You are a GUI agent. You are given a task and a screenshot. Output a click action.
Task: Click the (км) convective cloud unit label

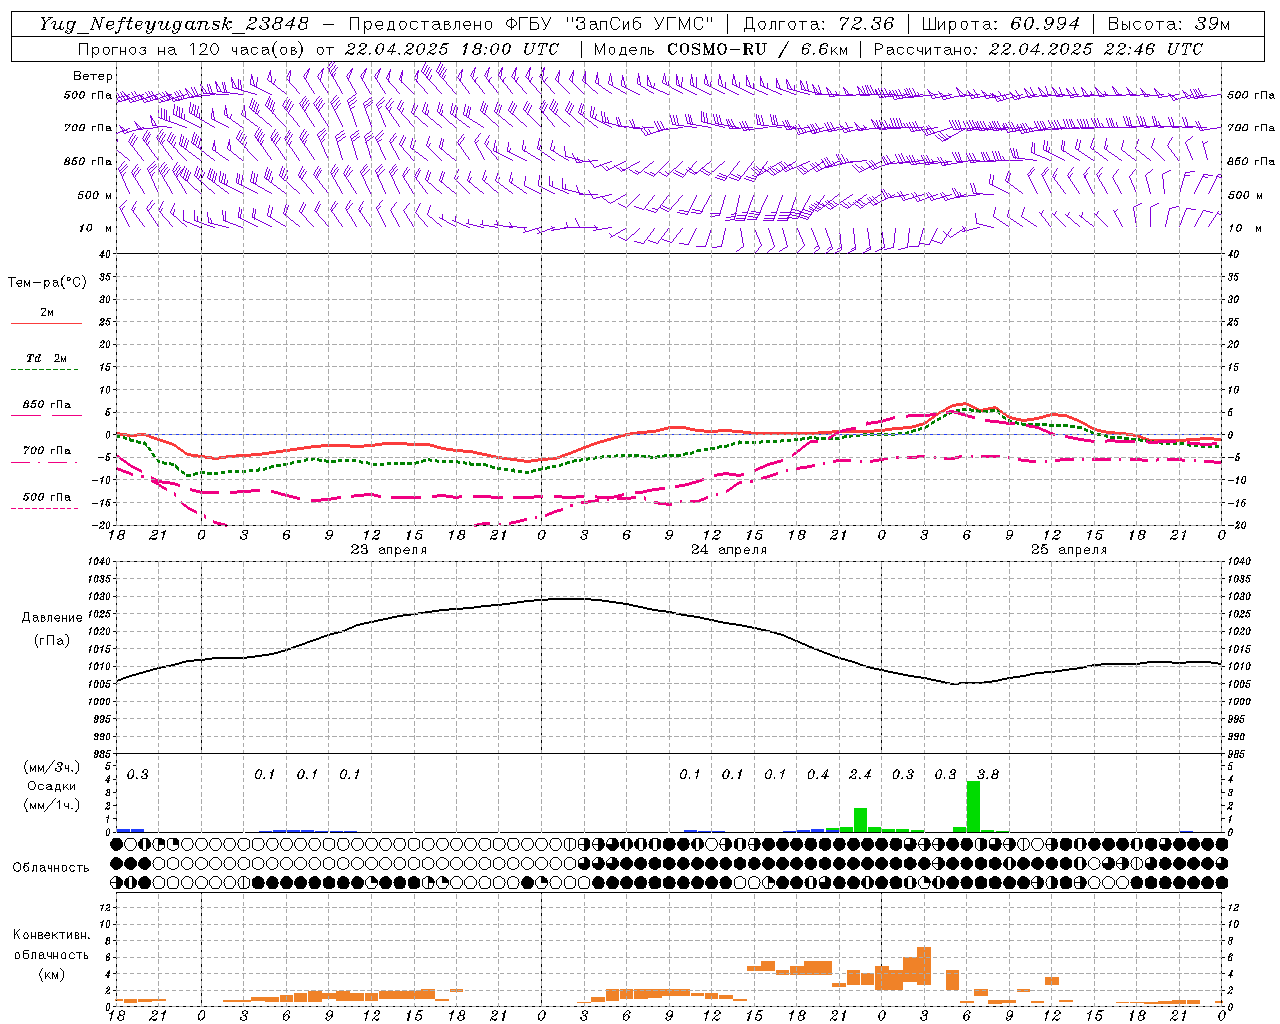tap(52, 974)
